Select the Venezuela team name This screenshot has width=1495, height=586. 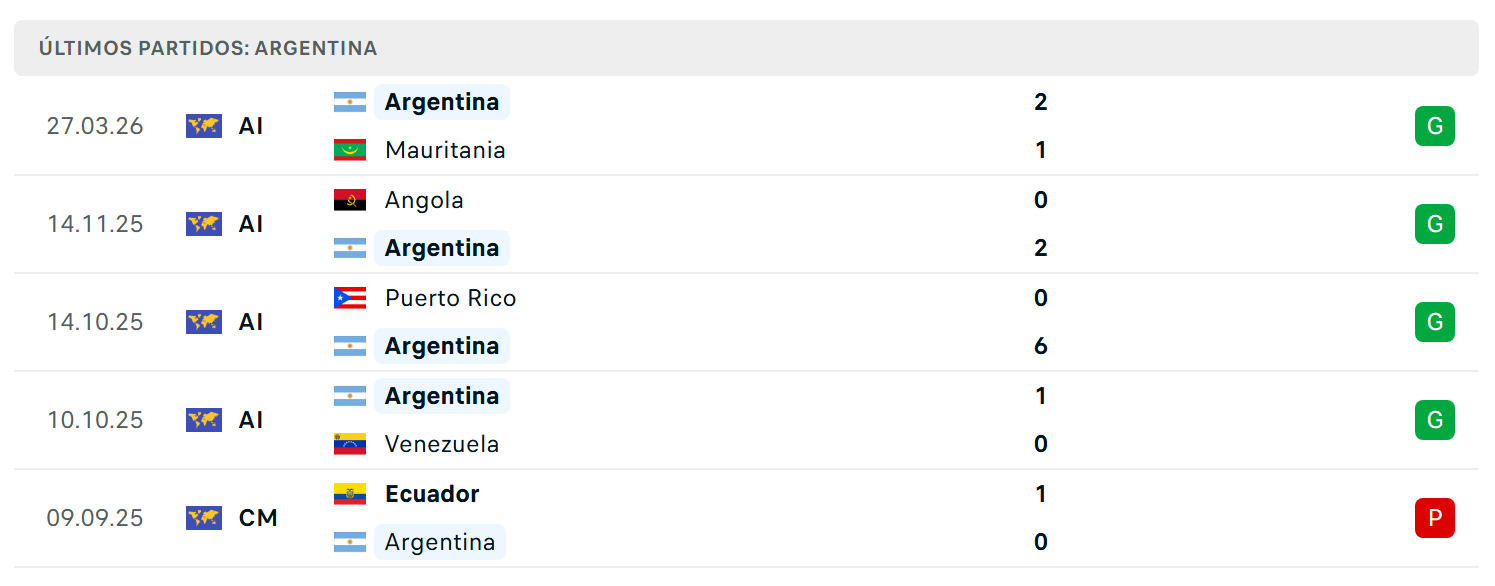pos(442,444)
